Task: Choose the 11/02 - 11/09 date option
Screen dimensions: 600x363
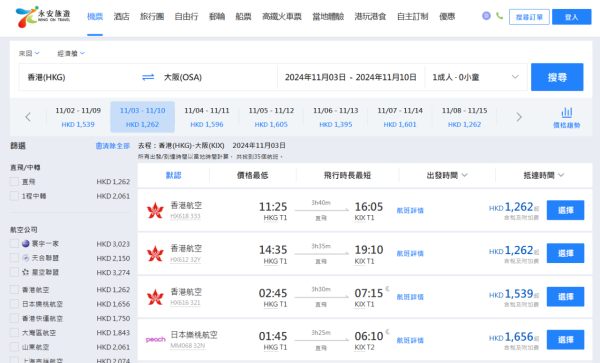Action: [x=78, y=117]
